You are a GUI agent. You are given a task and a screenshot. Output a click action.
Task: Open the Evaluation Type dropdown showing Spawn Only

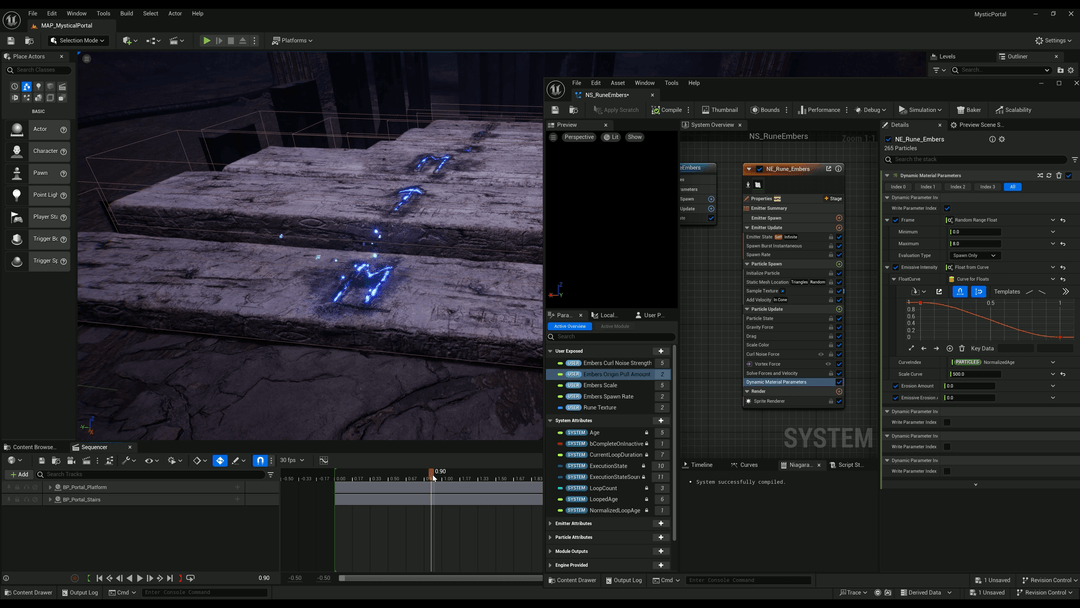[x=975, y=256]
